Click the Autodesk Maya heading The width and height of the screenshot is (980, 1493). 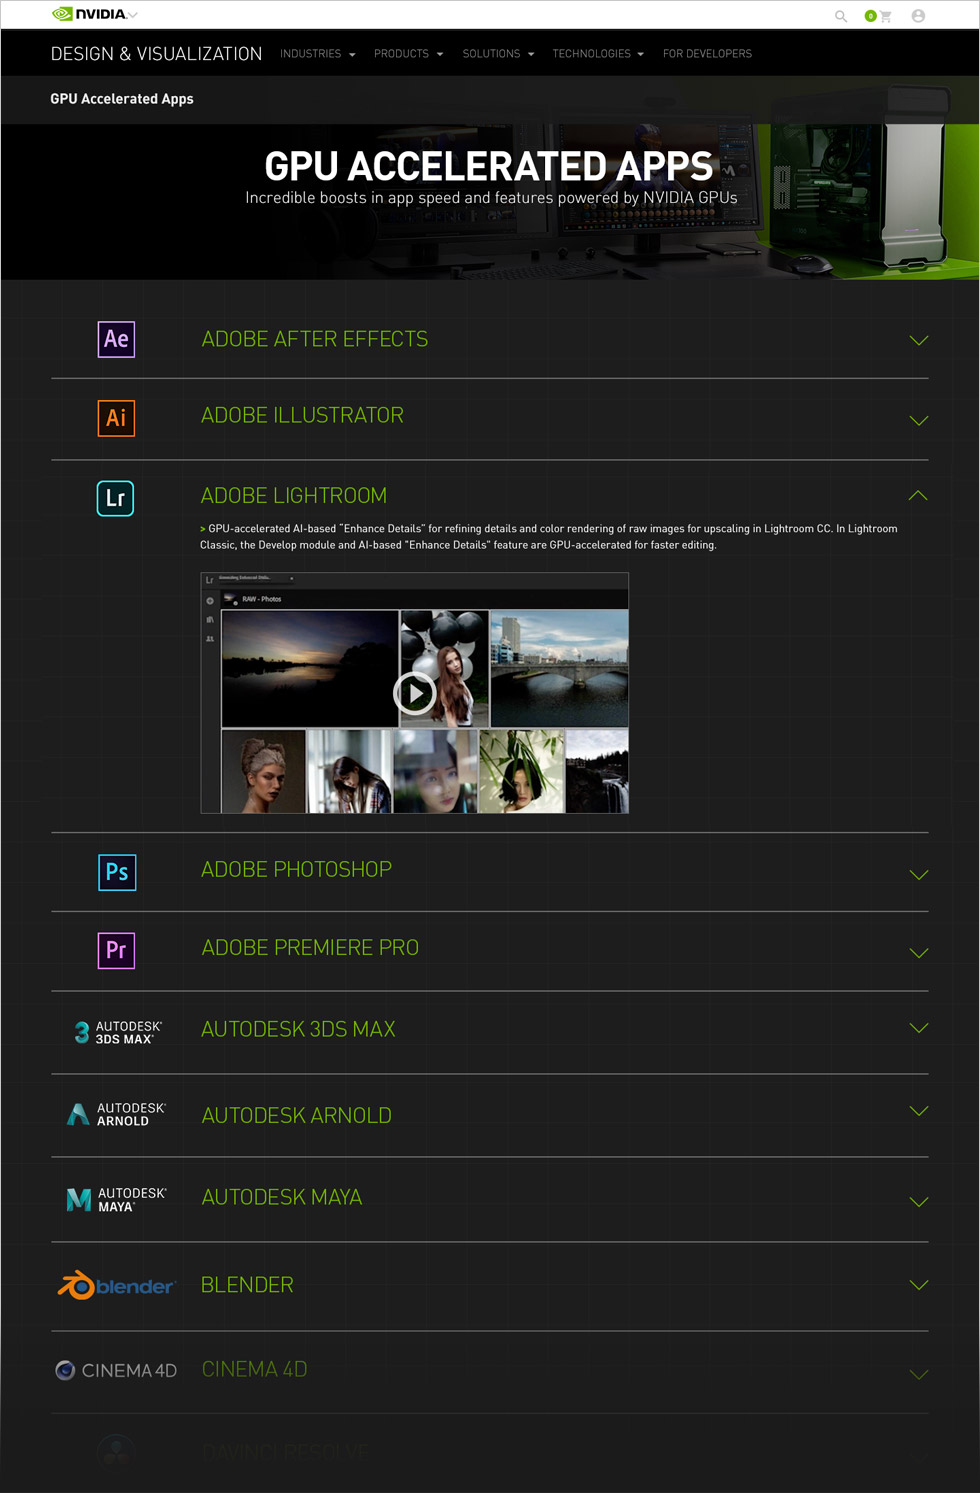coord(281,1197)
